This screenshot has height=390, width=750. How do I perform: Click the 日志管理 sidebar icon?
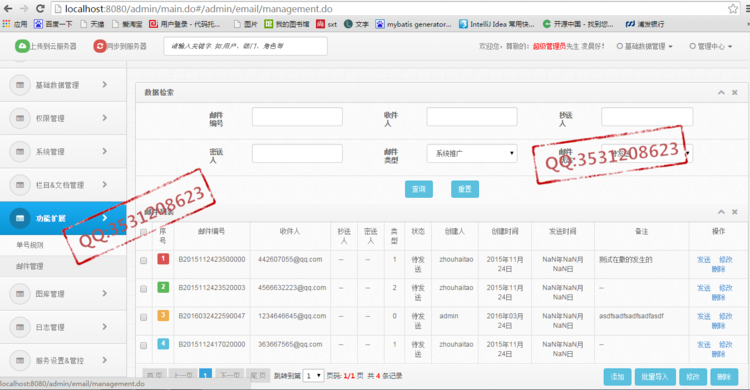pos(20,327)
